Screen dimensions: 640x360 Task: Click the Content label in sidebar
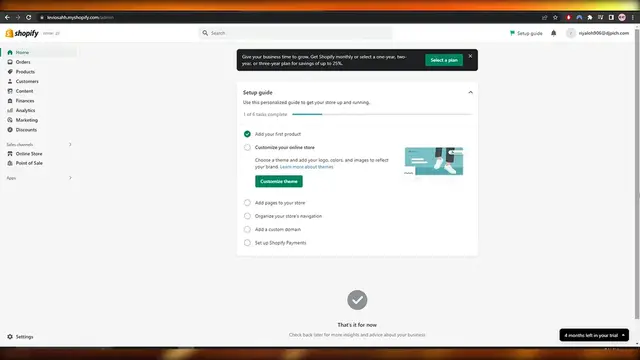pos(24,91)
